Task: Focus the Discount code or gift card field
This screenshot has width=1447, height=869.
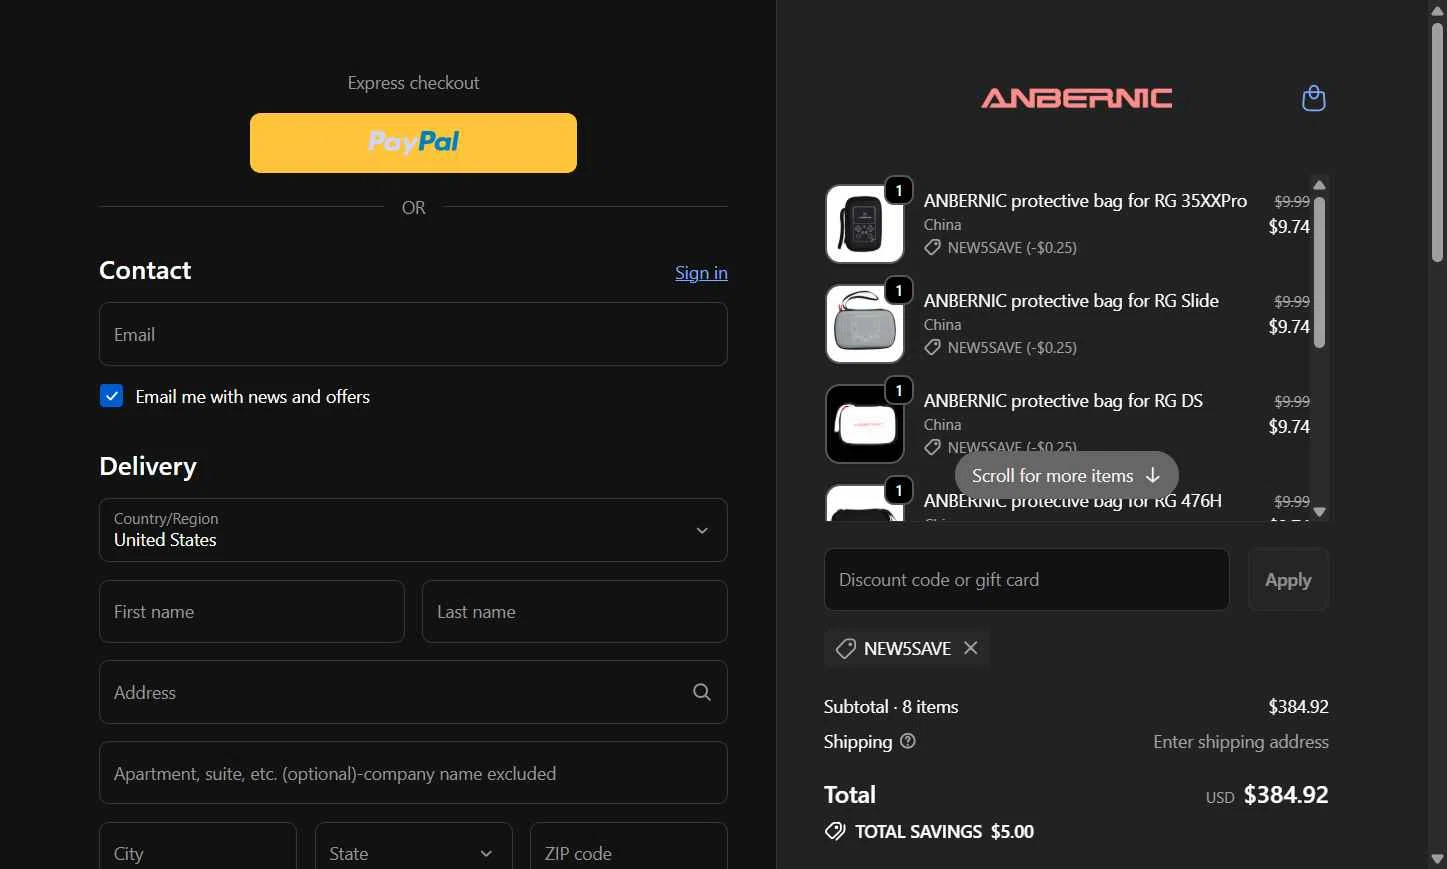Action: click(x=1027, y=579)
